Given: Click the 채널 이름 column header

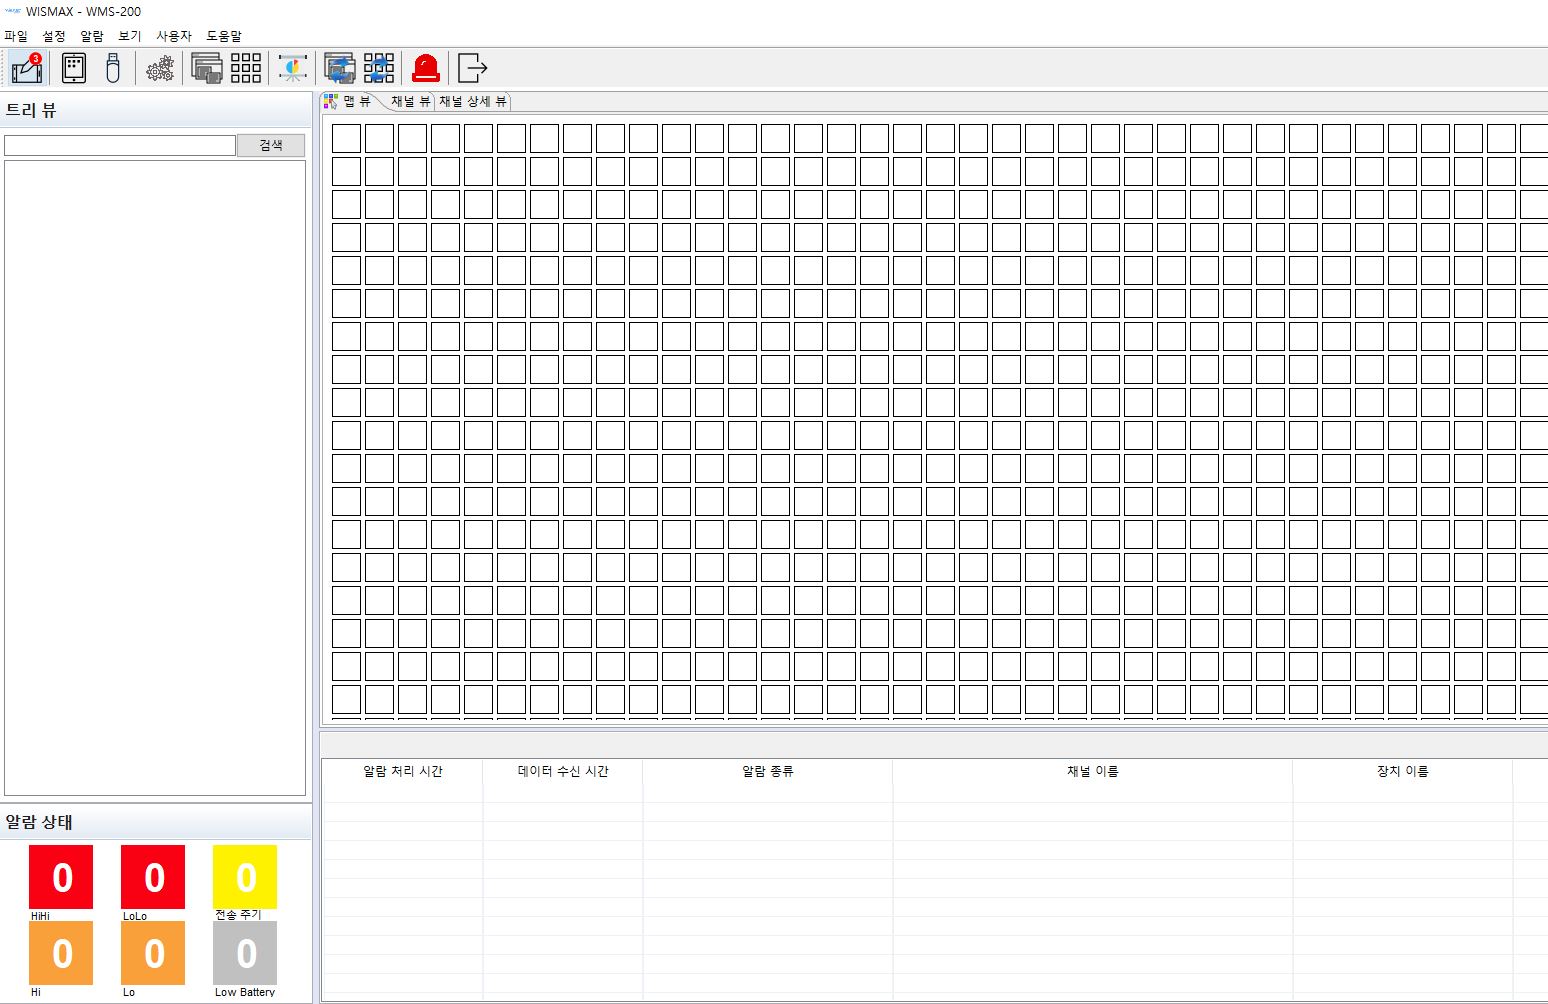Looking at the screenshot, I should 1093,771.
